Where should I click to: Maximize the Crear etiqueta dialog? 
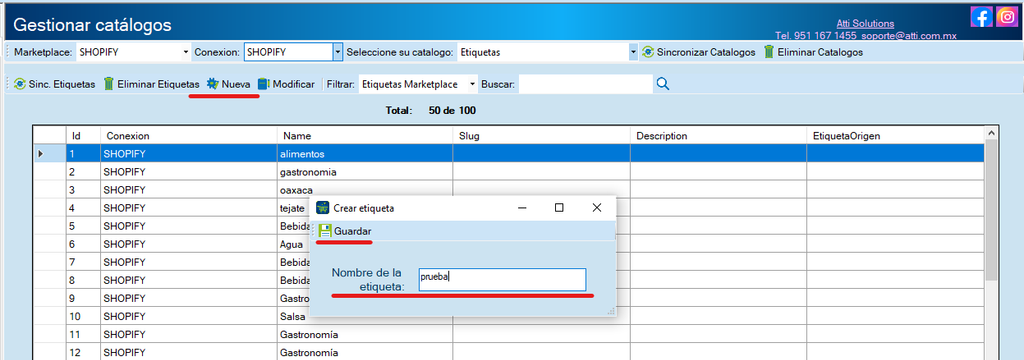point(559,208)
